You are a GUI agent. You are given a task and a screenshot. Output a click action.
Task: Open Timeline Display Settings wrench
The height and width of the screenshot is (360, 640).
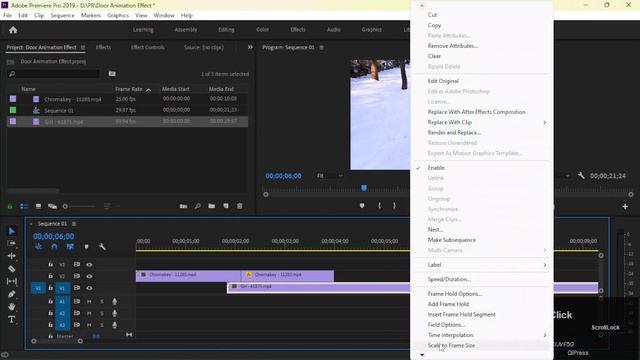coord(102,247)
